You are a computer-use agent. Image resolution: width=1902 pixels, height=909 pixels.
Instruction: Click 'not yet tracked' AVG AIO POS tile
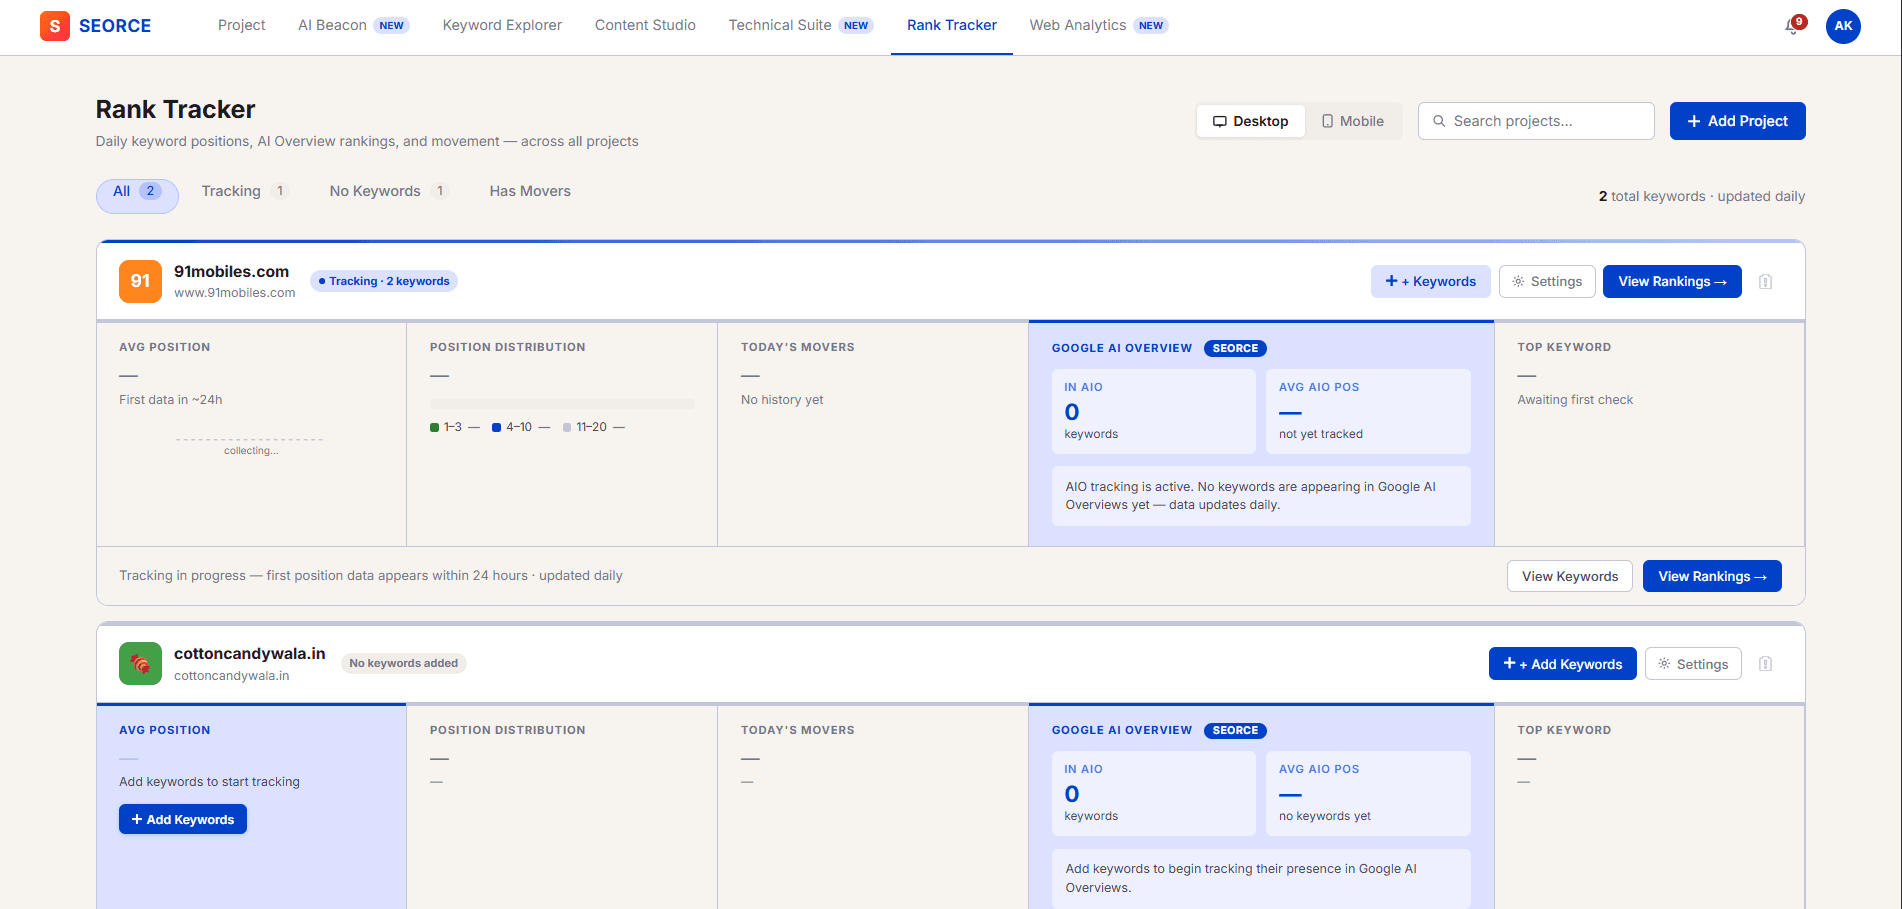click(1368, 411)
